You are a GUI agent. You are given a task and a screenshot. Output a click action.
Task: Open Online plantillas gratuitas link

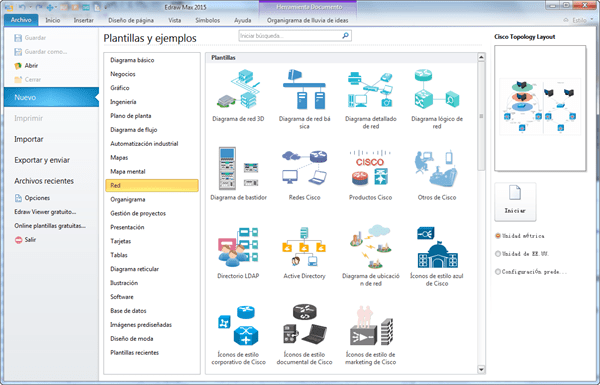tap(50, 226)
